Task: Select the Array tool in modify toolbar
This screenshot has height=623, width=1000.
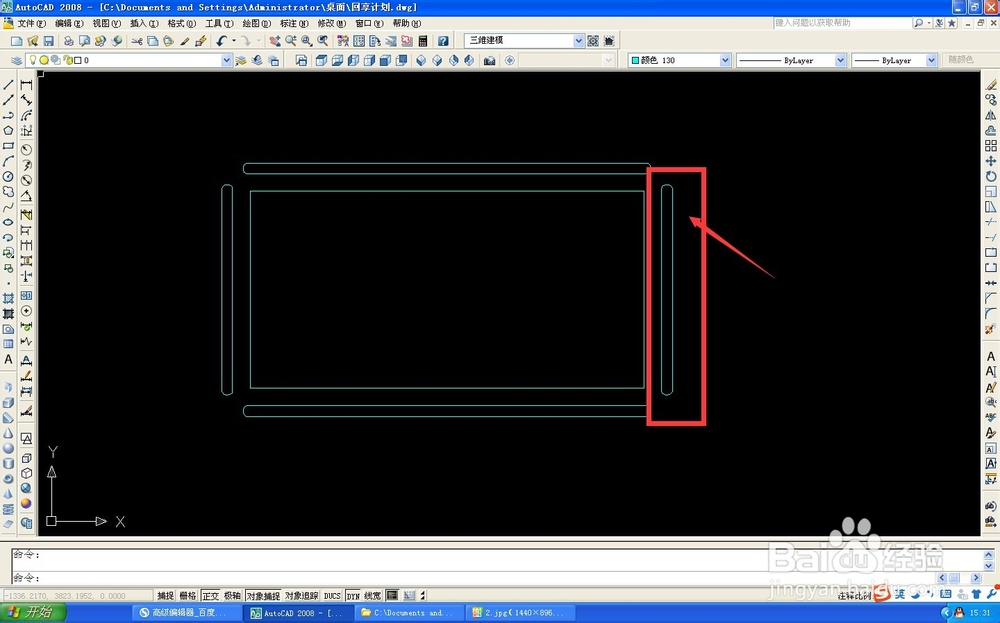Action: [990, 146]
